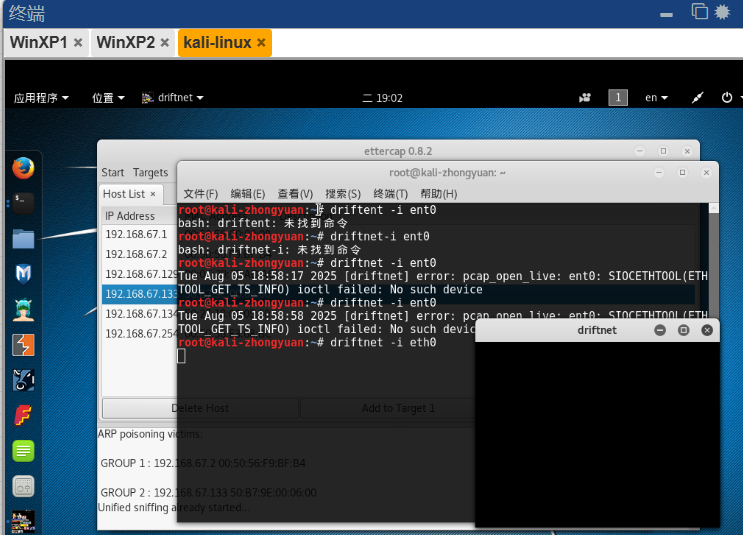Open terminal 终端(T) menu
743x535 pixels.
pos(390,194)
